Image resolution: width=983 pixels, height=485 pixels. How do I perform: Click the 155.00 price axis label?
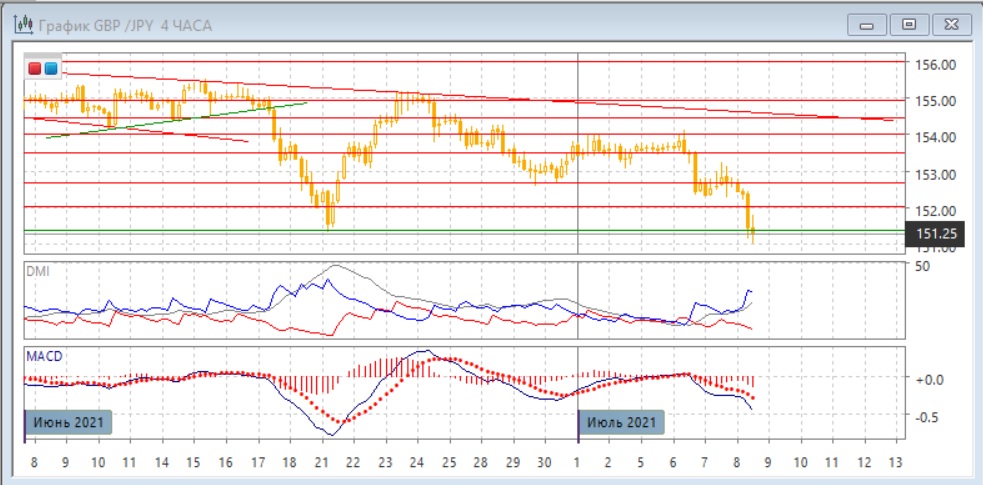tap(936, 101)
